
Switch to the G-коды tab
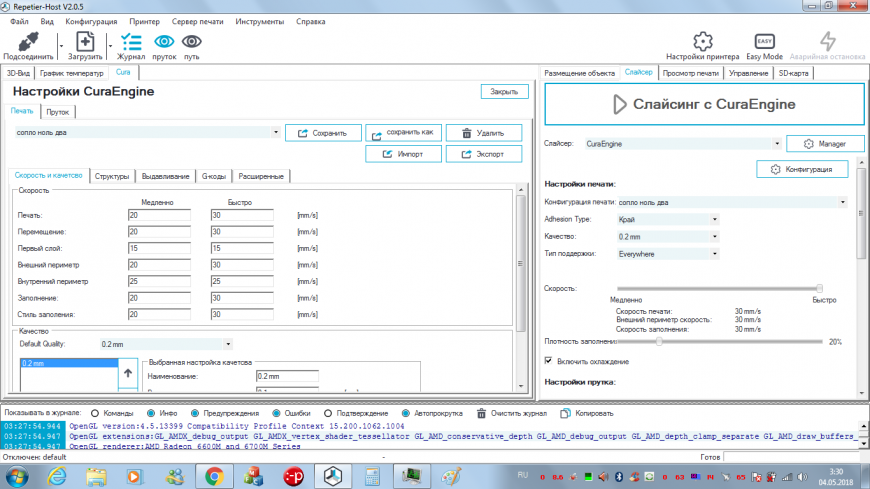214,177
